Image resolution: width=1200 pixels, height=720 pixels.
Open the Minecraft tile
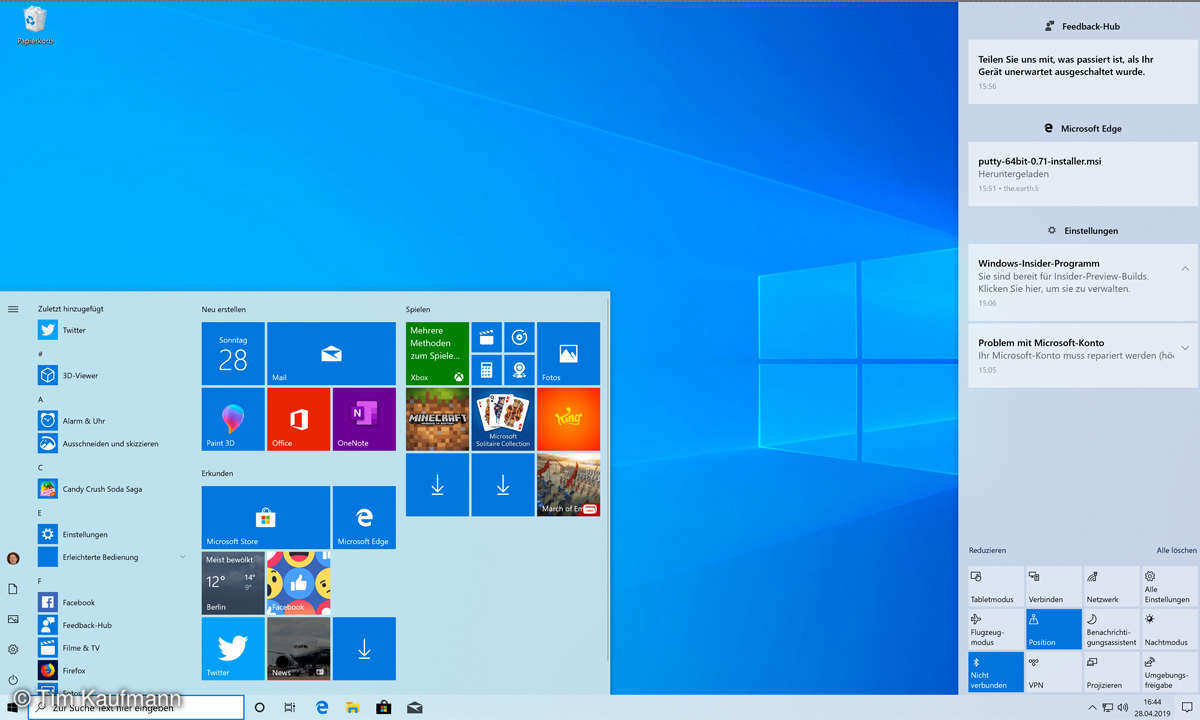point(437,419)
